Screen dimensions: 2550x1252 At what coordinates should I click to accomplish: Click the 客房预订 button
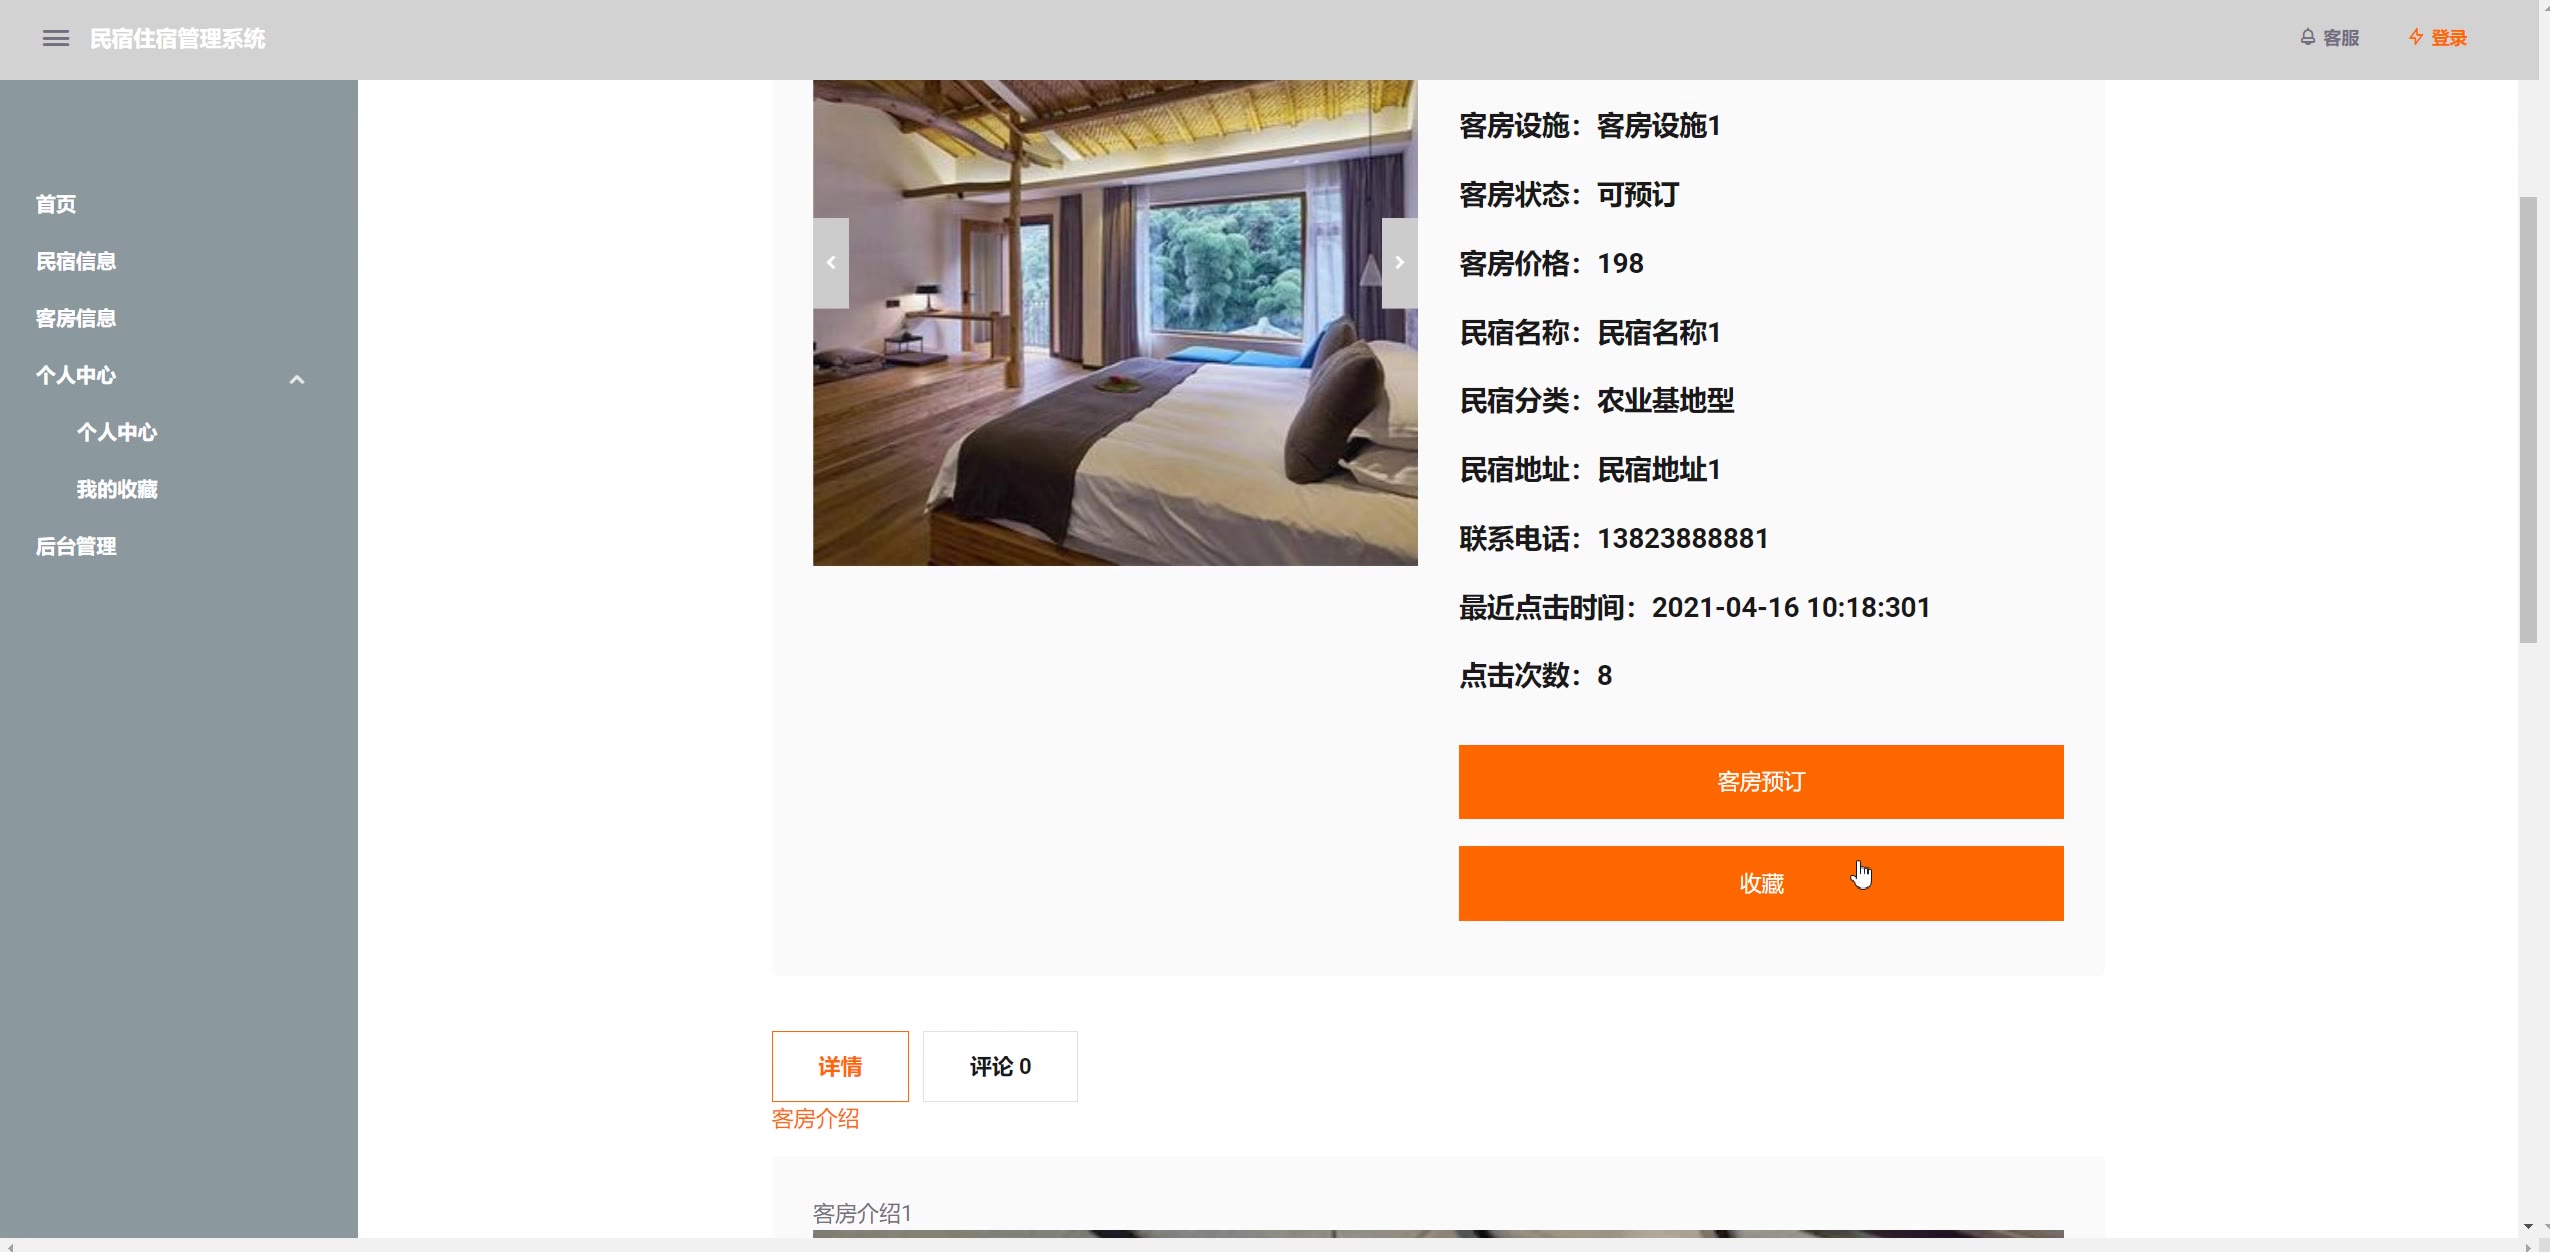tap(1761, 782)
